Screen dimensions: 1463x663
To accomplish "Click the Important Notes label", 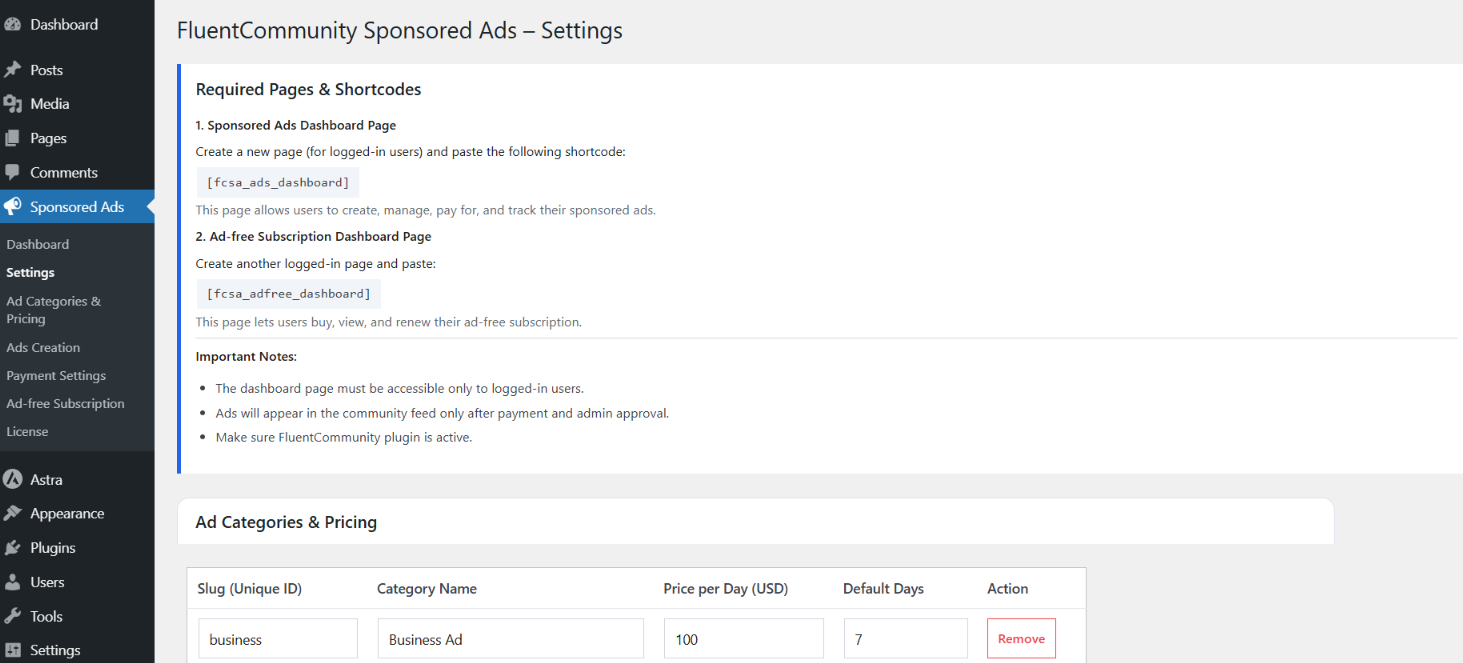I will 246,356.
